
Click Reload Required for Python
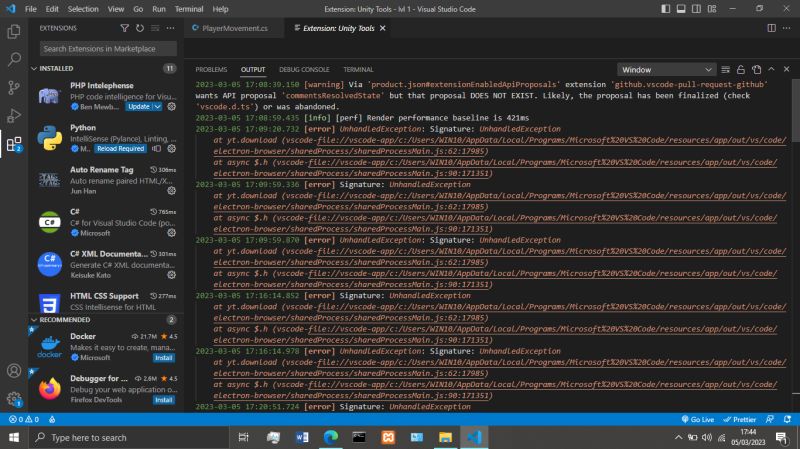(120, 148)
